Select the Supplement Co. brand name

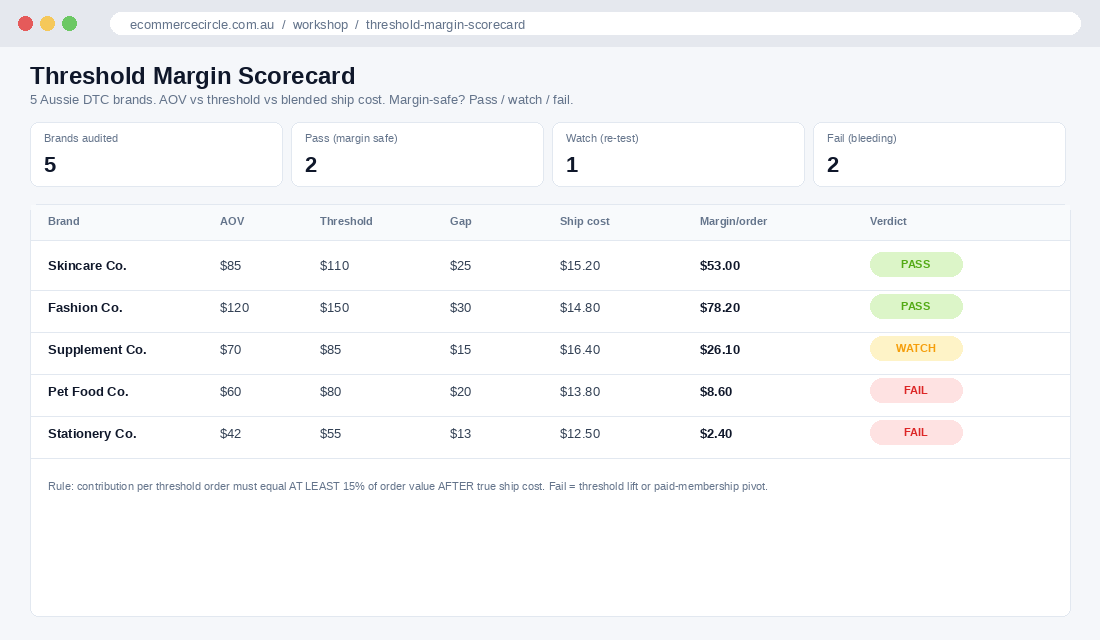tap(97, 349)
